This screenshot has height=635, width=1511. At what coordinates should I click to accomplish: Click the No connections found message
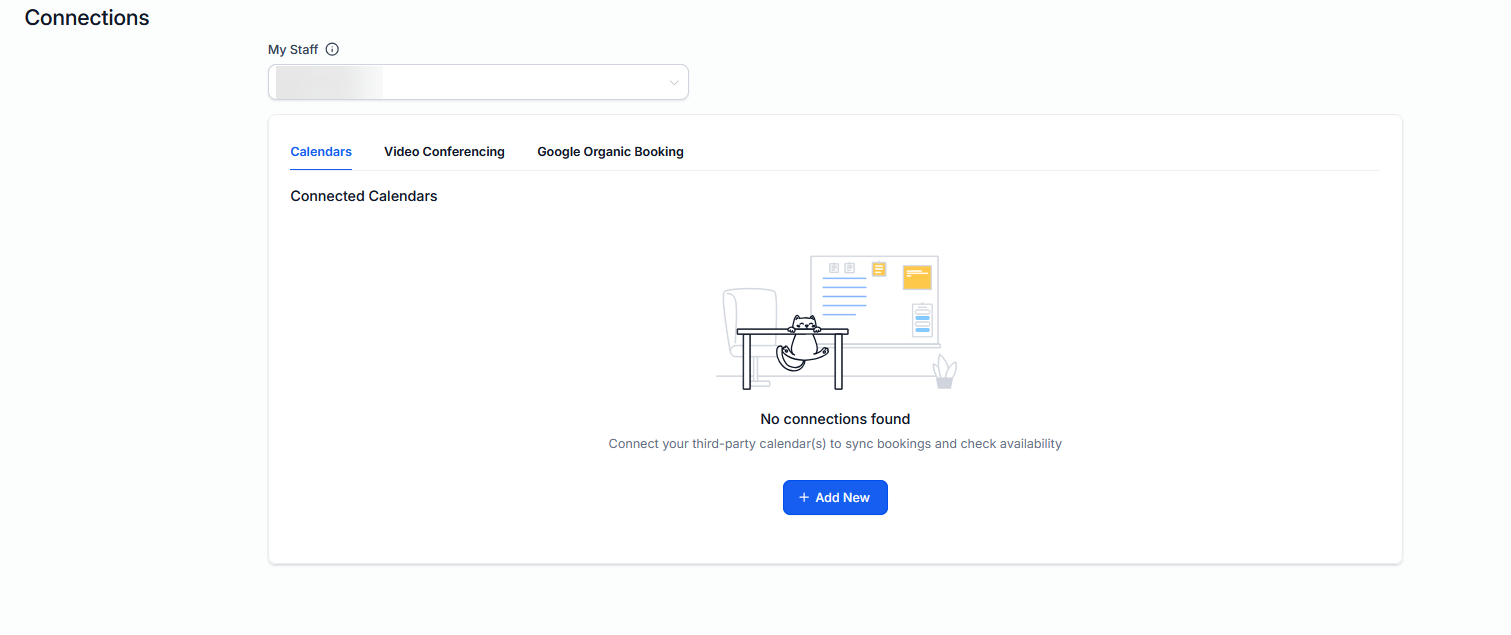pyautogui.click(x=835, y=419)
